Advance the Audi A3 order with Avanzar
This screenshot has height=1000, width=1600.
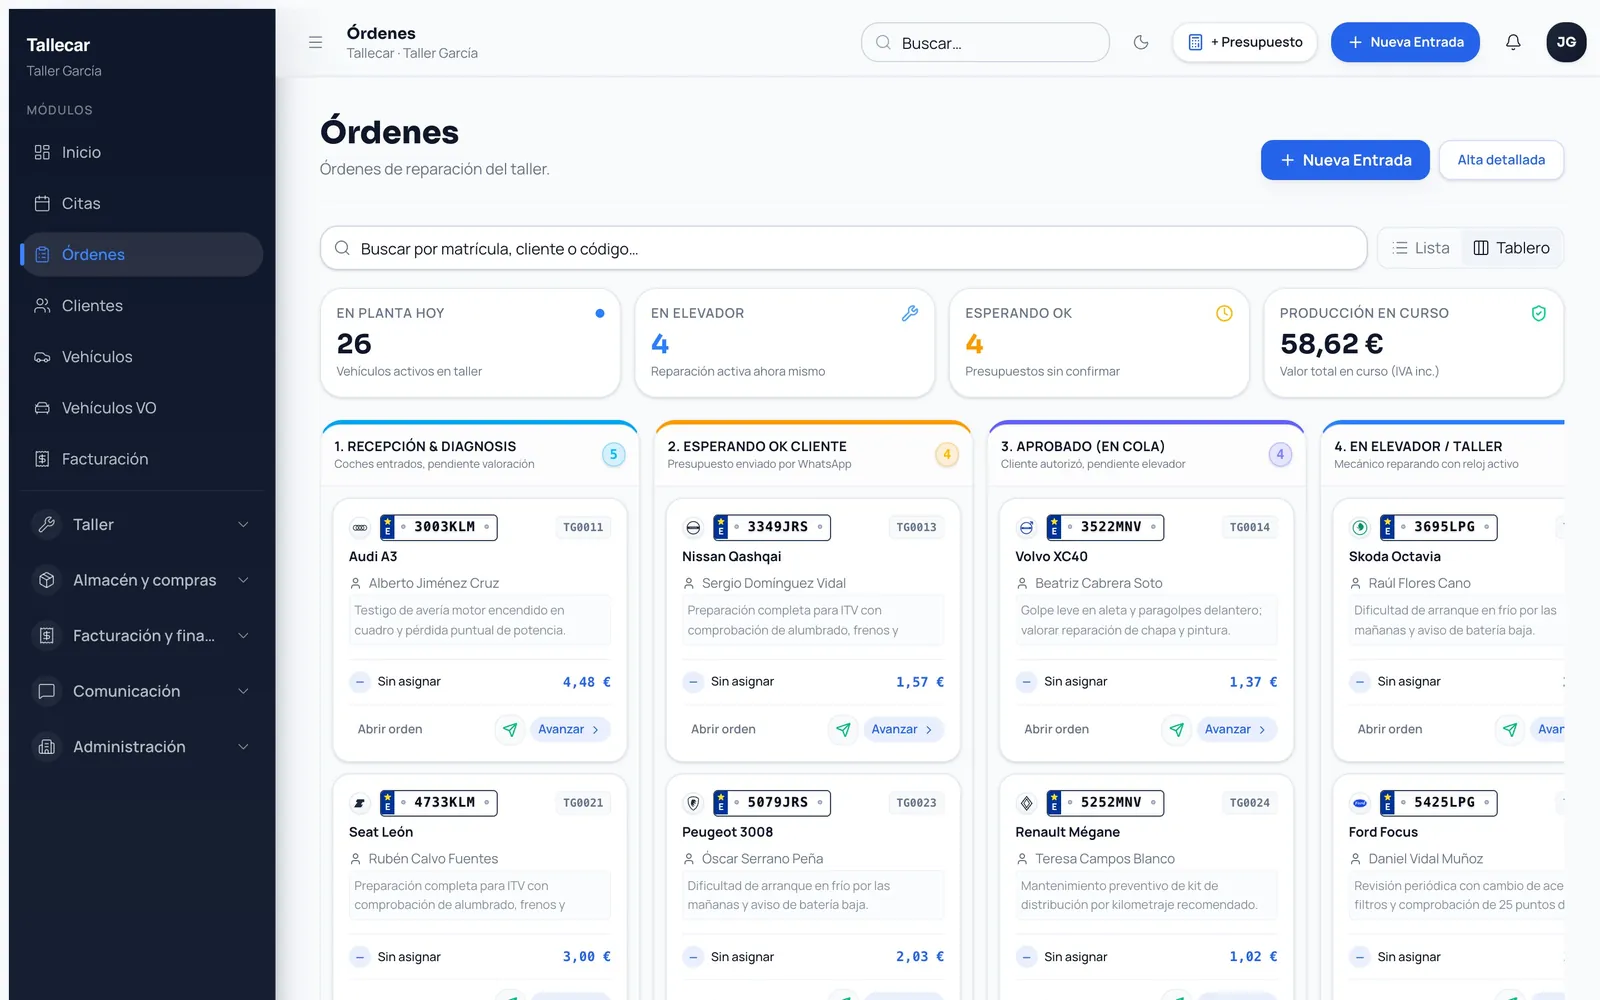coord(569,729)
